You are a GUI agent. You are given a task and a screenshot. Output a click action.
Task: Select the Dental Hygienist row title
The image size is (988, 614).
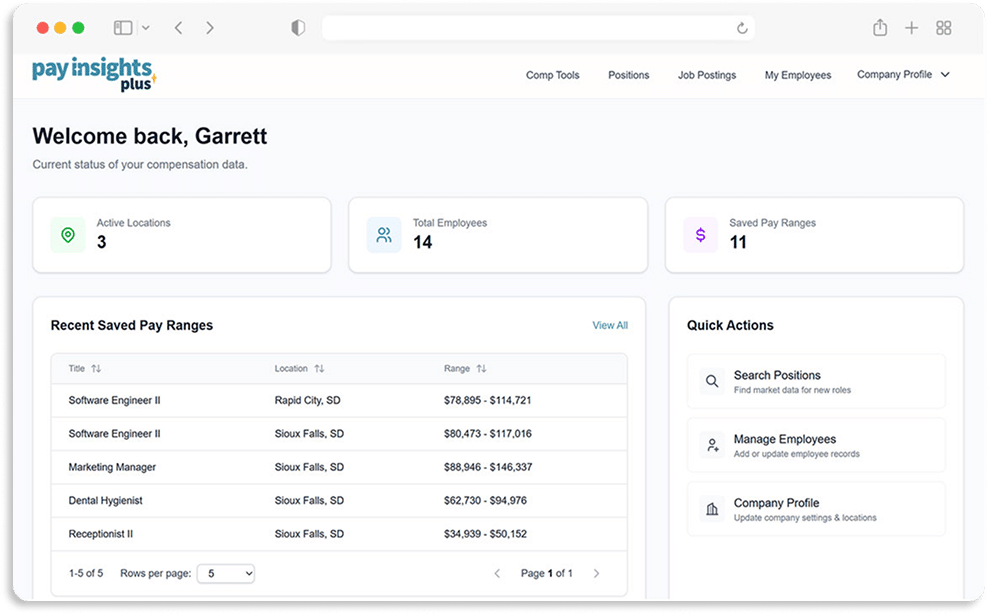click(x=105, y=501)
